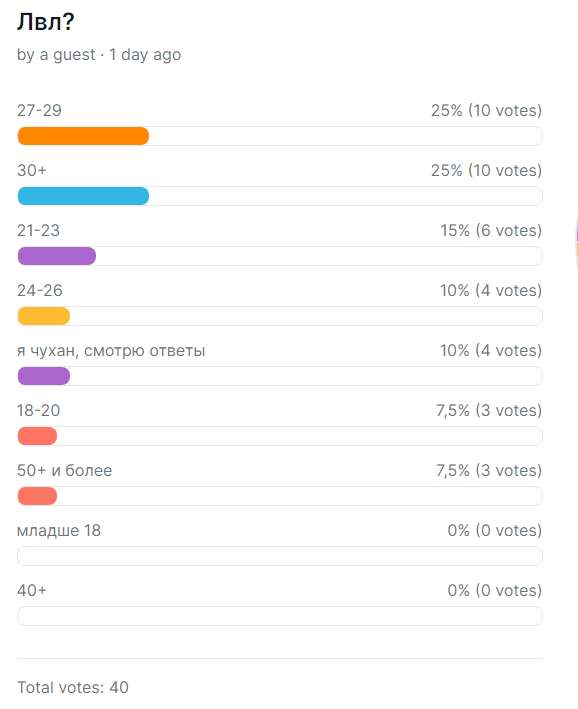578x709 pixels.
Task: Click the red 18-20 result bar
Action: click(x=37, y=436)
